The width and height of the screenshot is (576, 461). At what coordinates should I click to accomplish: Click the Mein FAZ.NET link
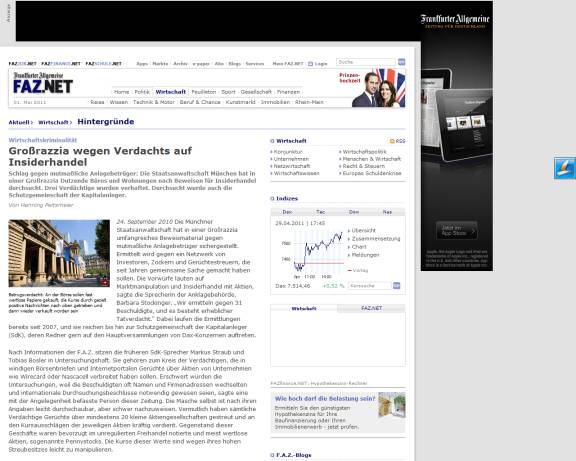[x=288, y=64]
